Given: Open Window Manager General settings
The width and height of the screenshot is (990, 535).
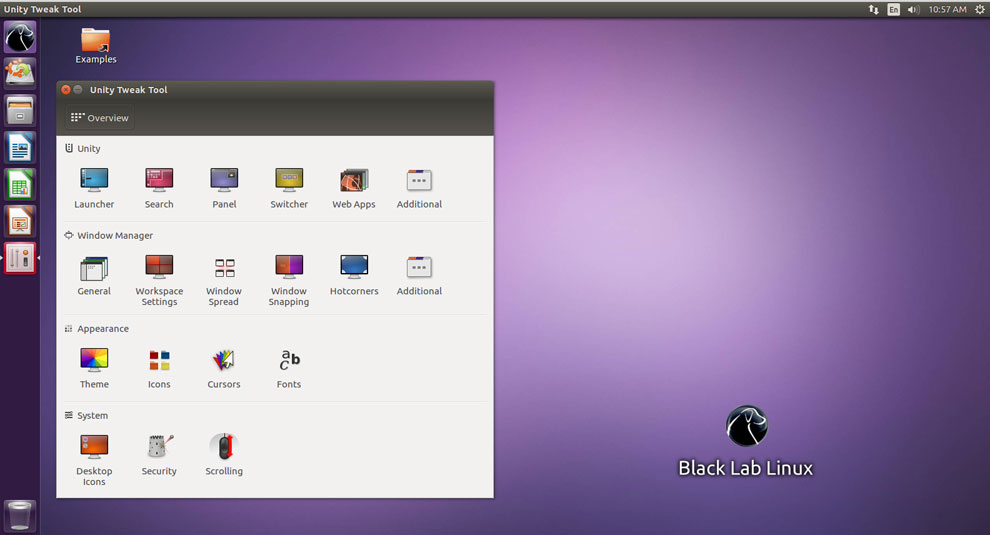Looking at the screenshot, I should pos(94,275).
